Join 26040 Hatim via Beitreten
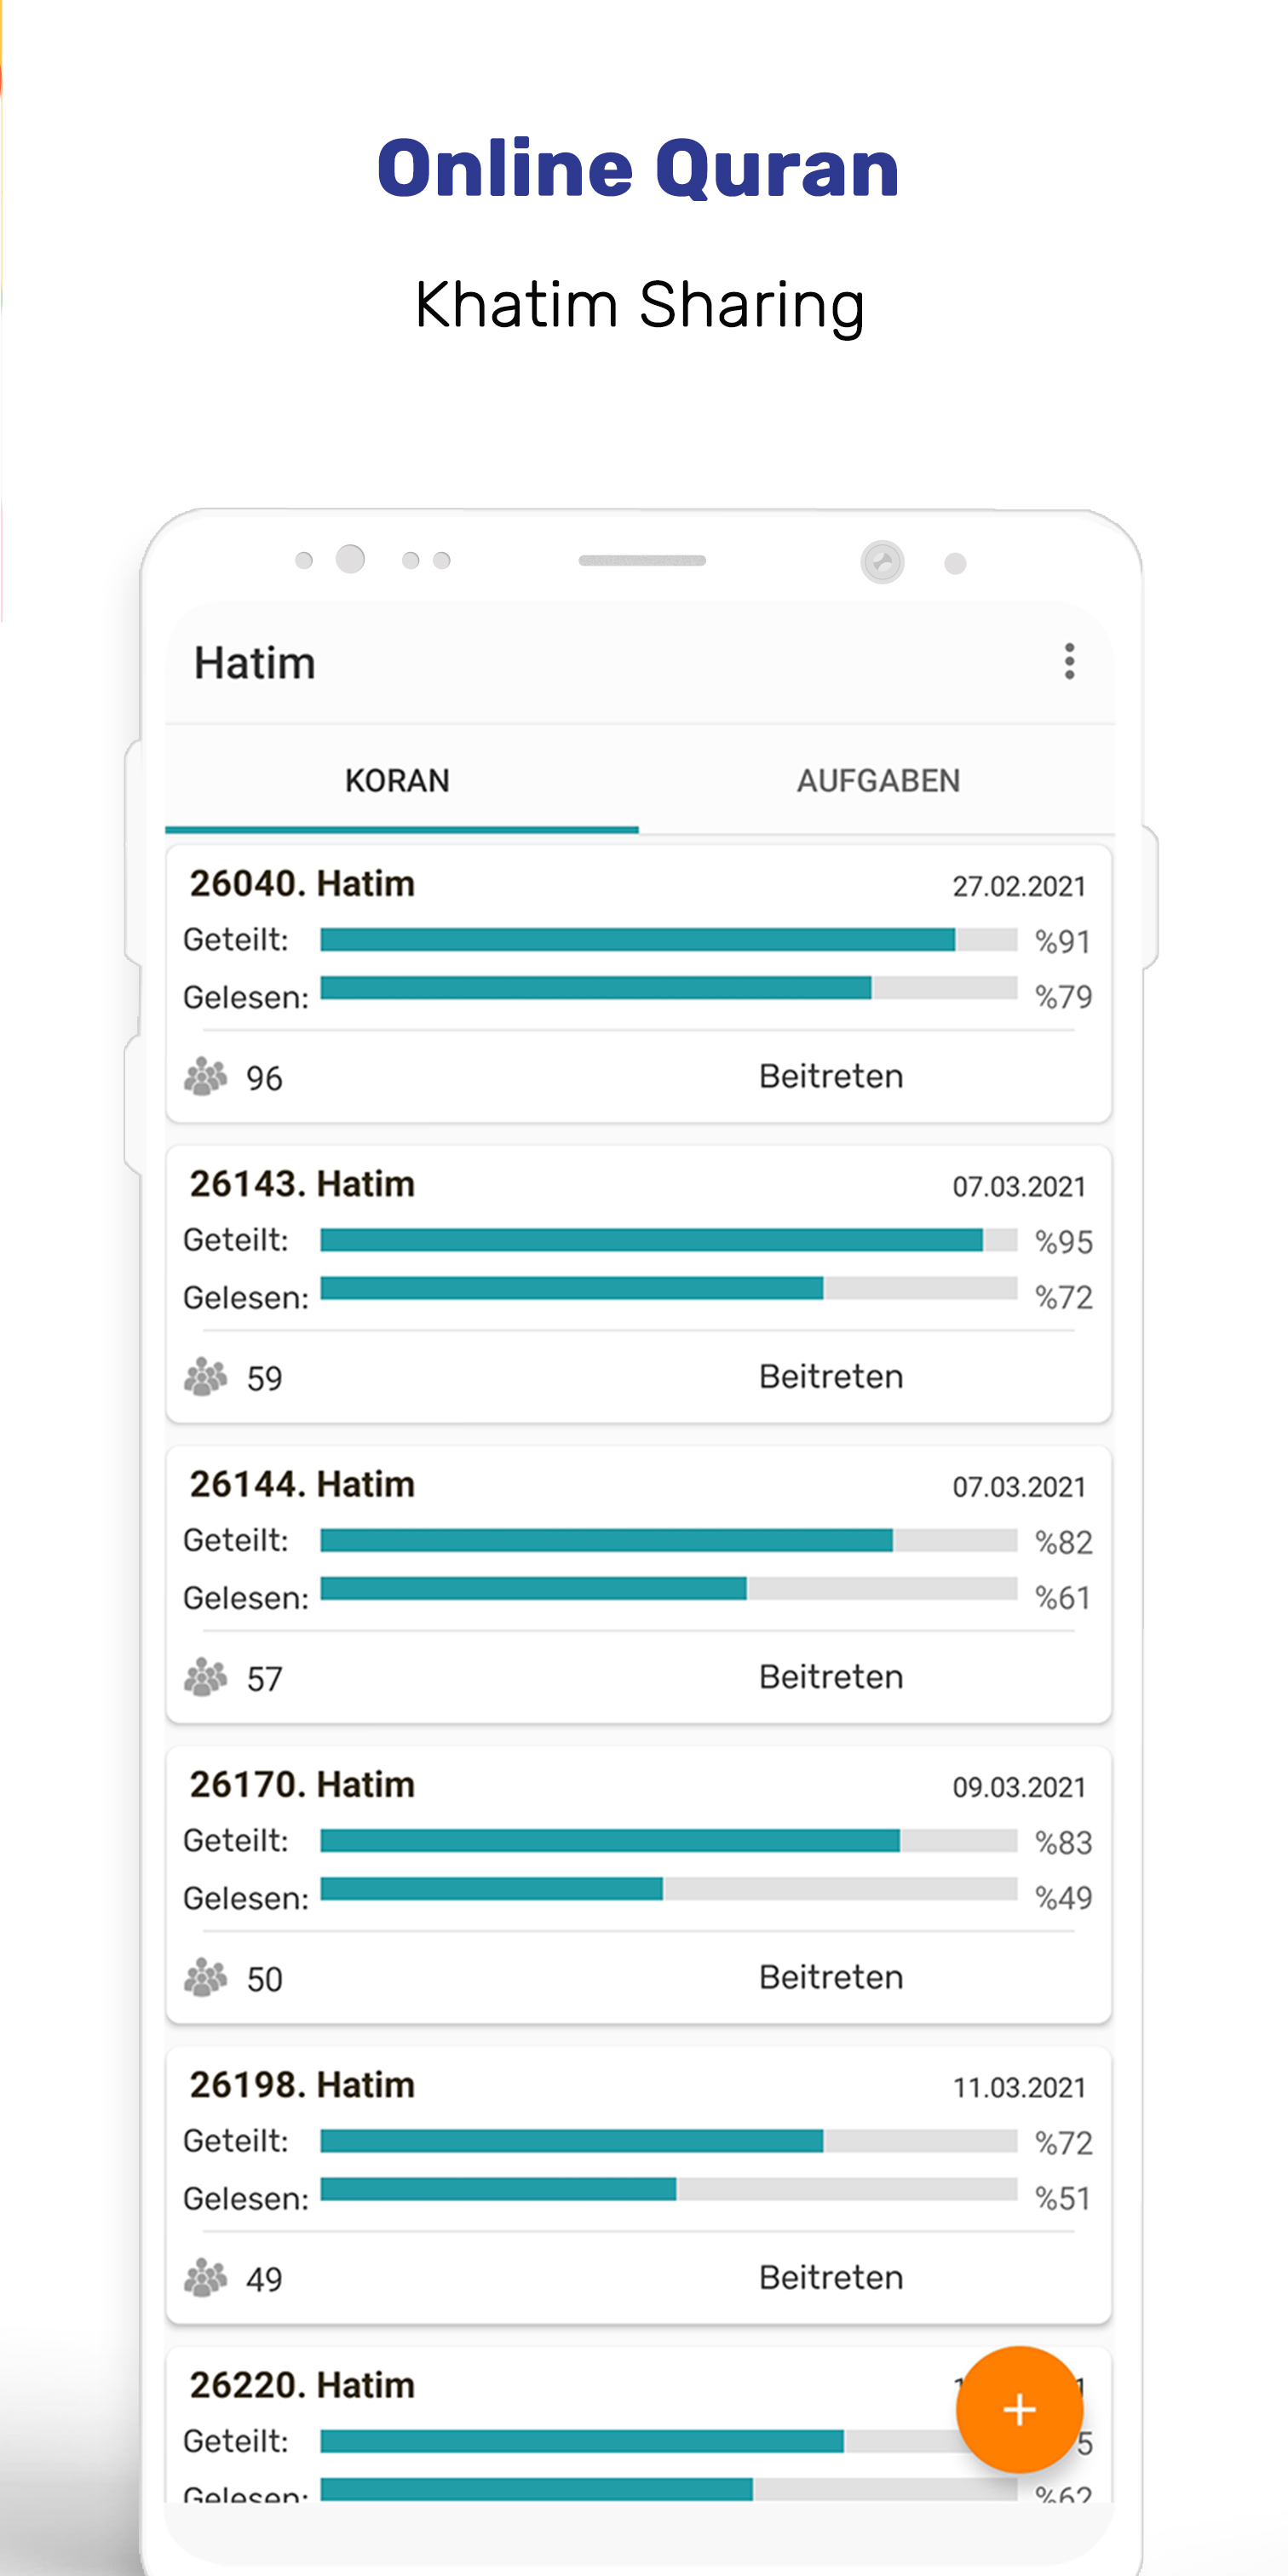This screenshot has height=2576, width=1288. pos(831,1076)
